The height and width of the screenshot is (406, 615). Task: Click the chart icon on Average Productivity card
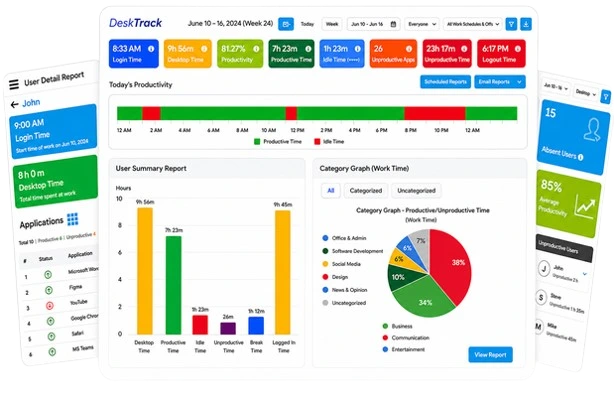(584, 206)
